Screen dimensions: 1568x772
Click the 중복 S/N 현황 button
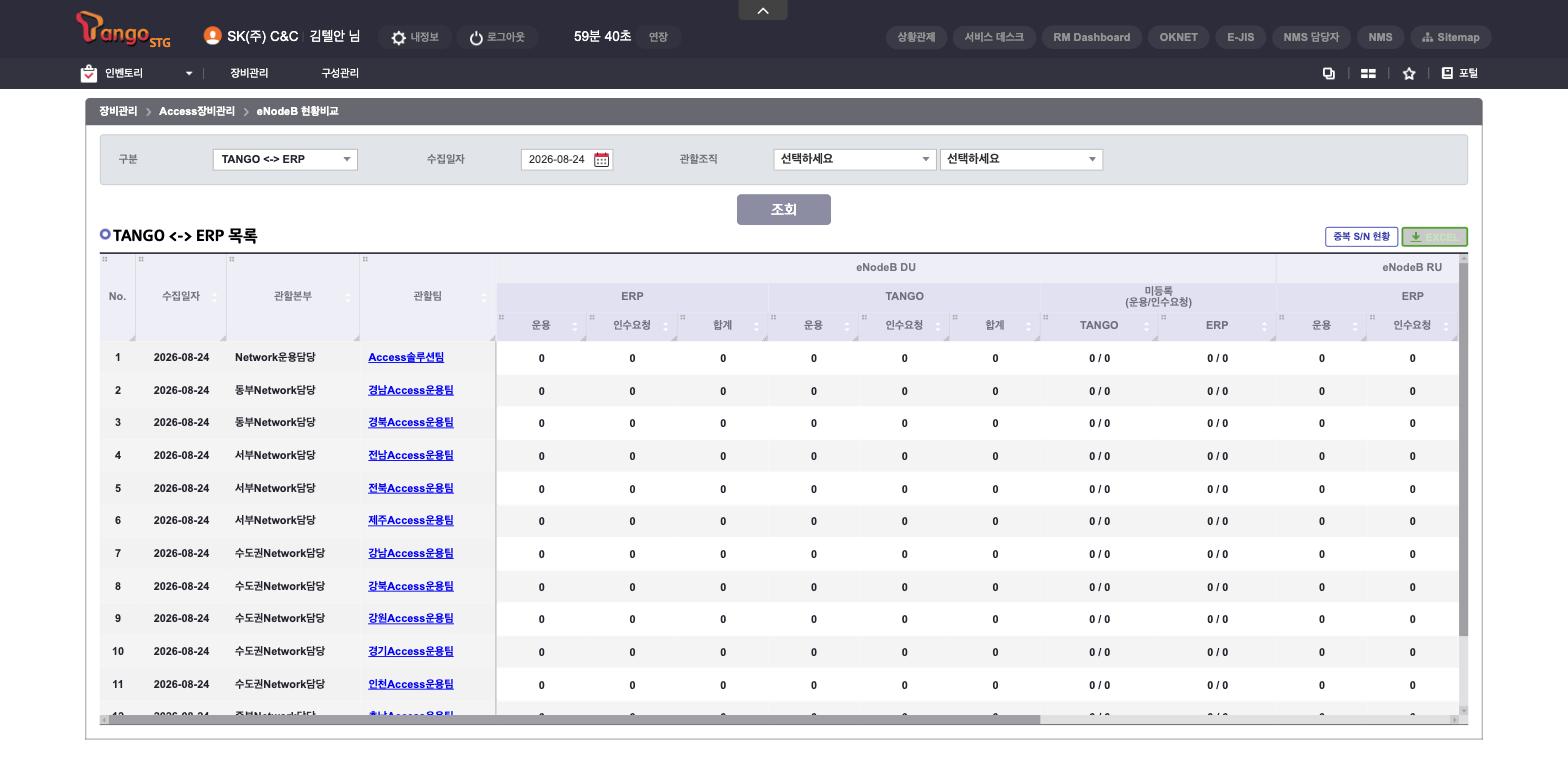pyautogui.click(x=1361, y=237)
